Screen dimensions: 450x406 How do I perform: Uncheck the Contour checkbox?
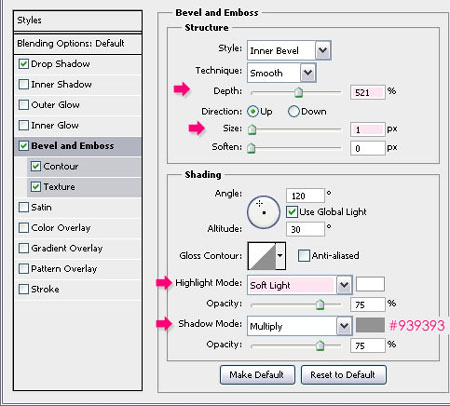coord(36,166)
